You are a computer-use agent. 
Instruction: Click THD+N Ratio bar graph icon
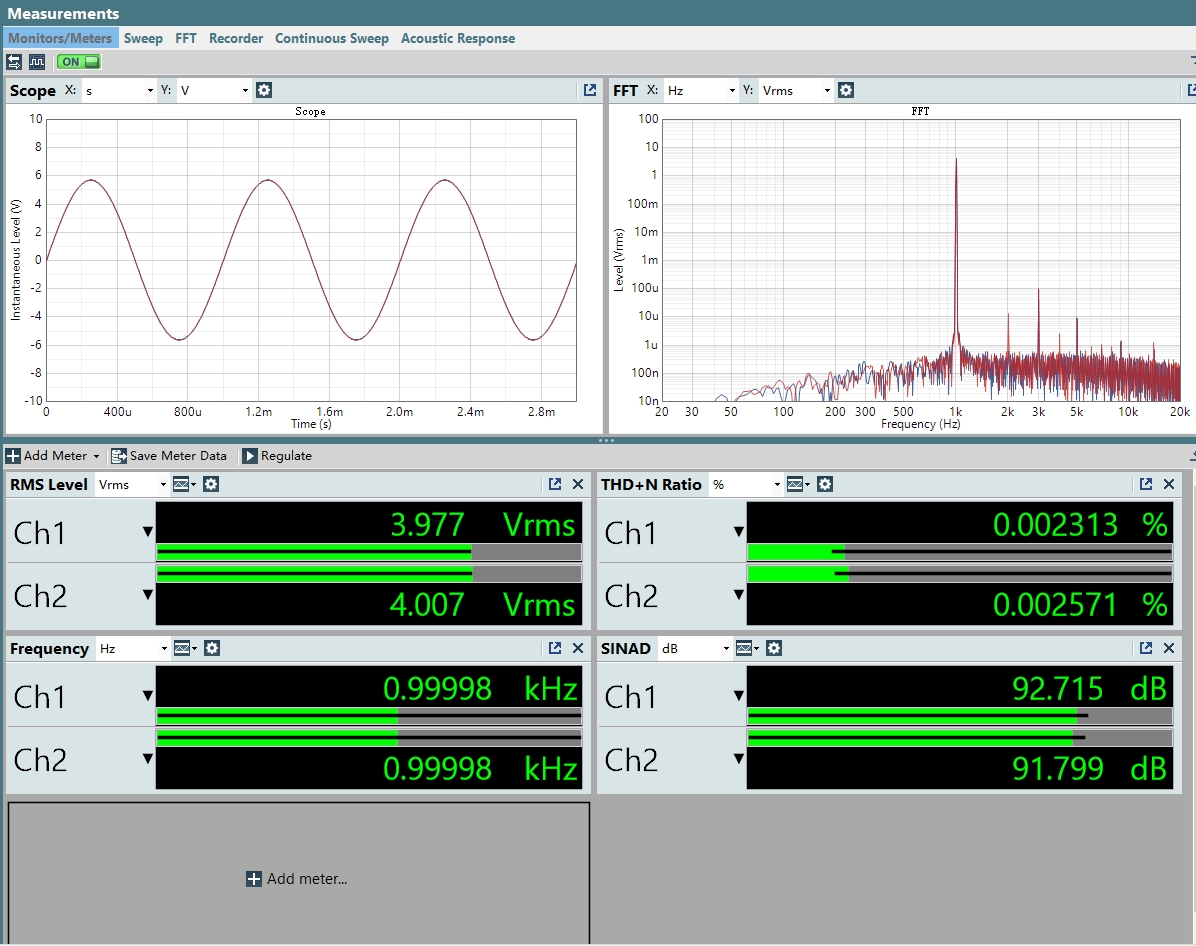[x=795, y=484]
